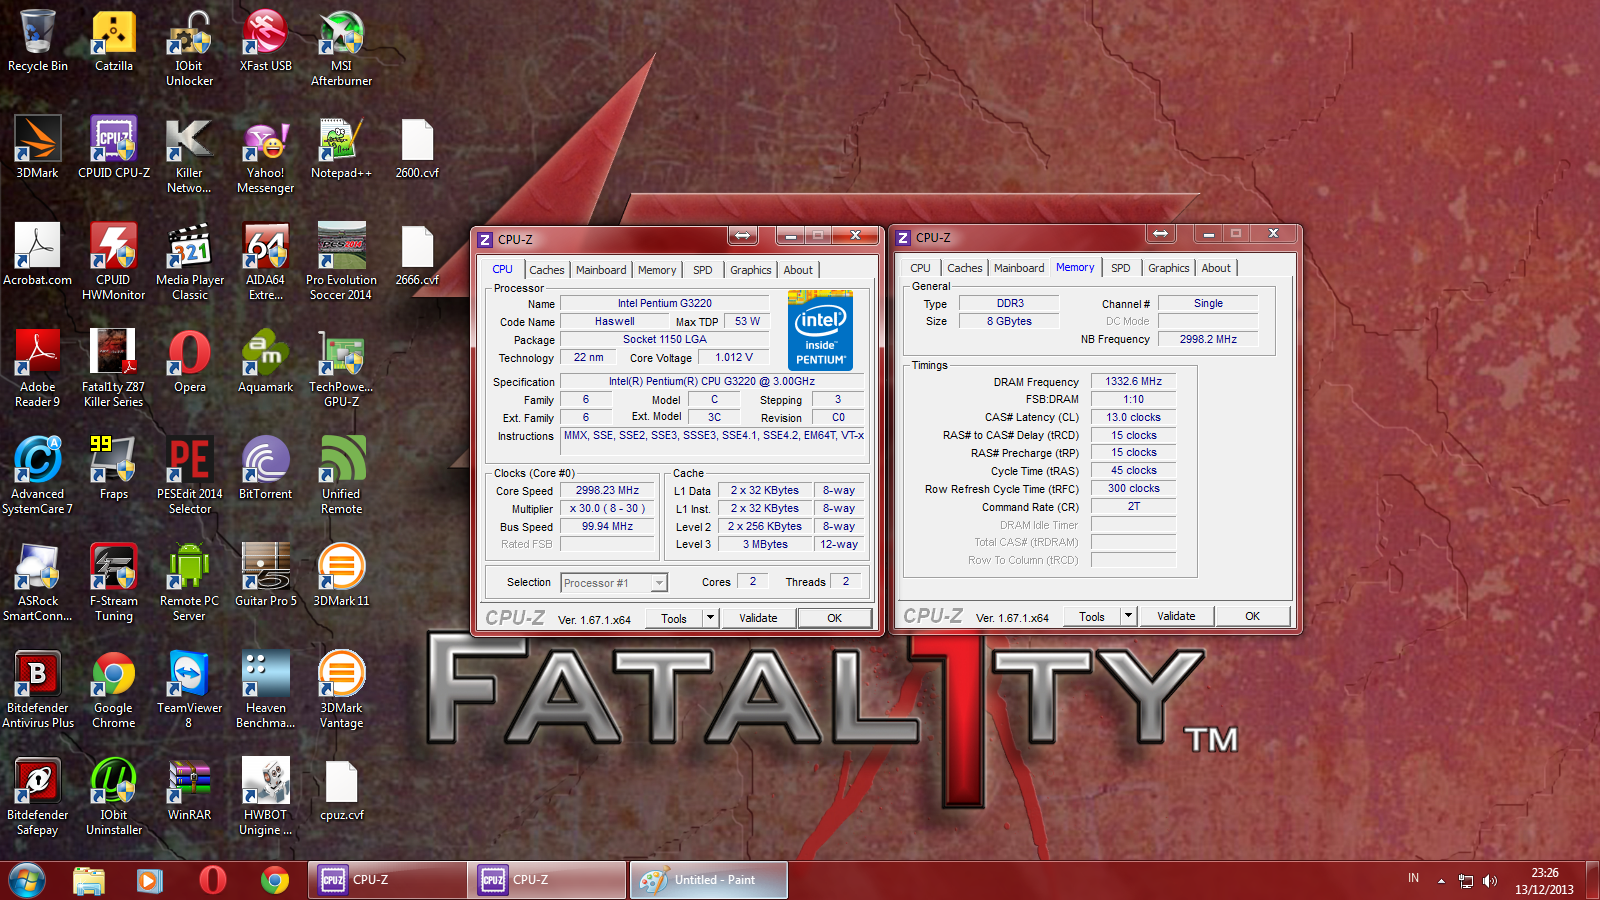The width and height of the screenshot is (1600, 900).
Task: Open Mainboard tab in right CPU-Z window
Action: pos(1019,268)
